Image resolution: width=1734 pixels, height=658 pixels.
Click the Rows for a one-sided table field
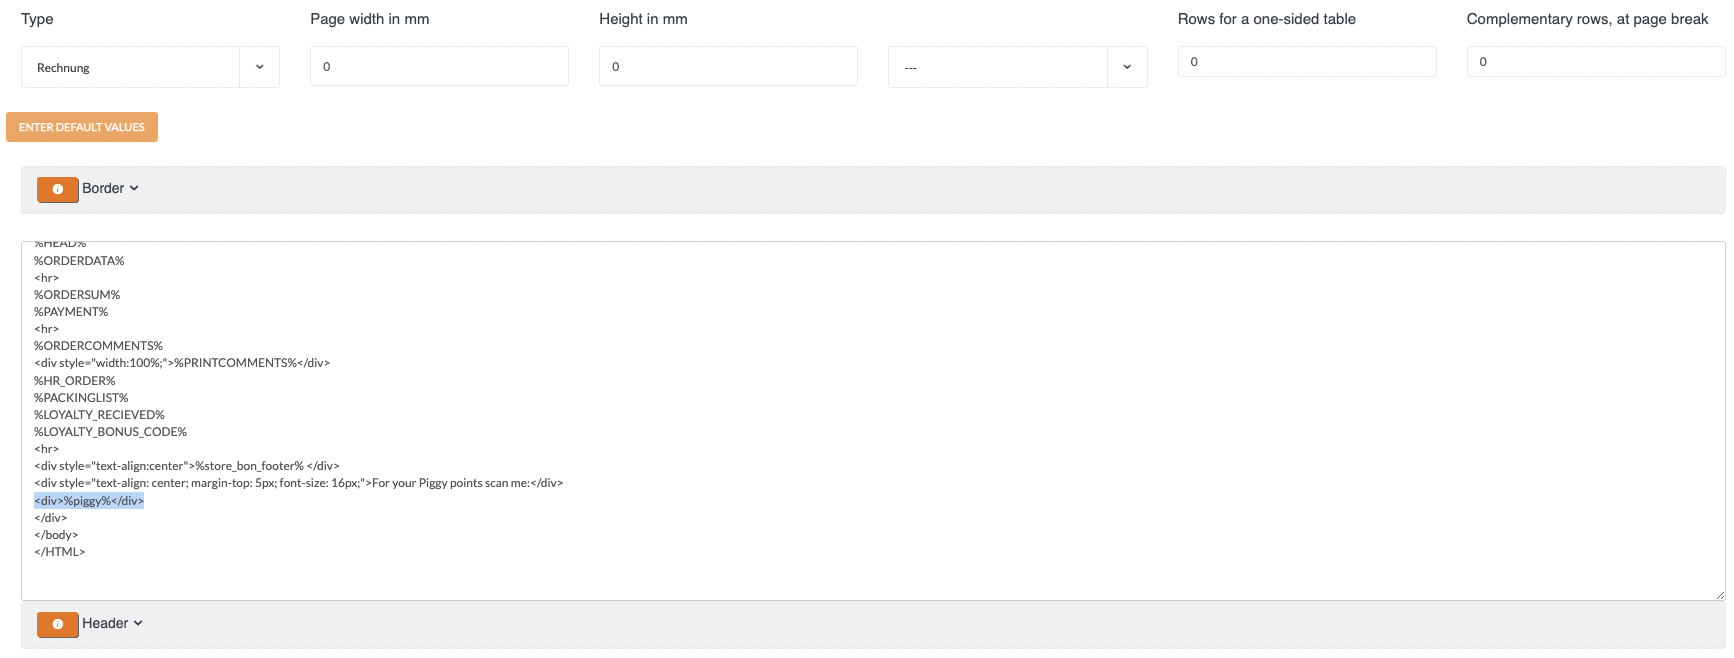[x=1306, y=61]
